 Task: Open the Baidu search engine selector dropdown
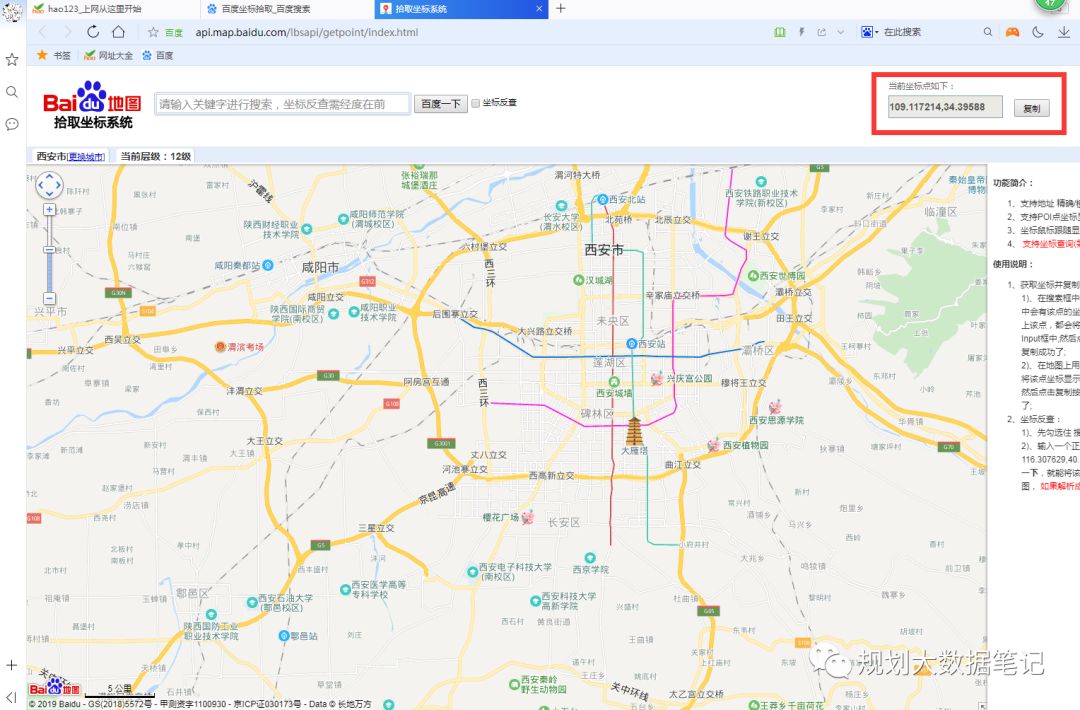coord(869,32)
